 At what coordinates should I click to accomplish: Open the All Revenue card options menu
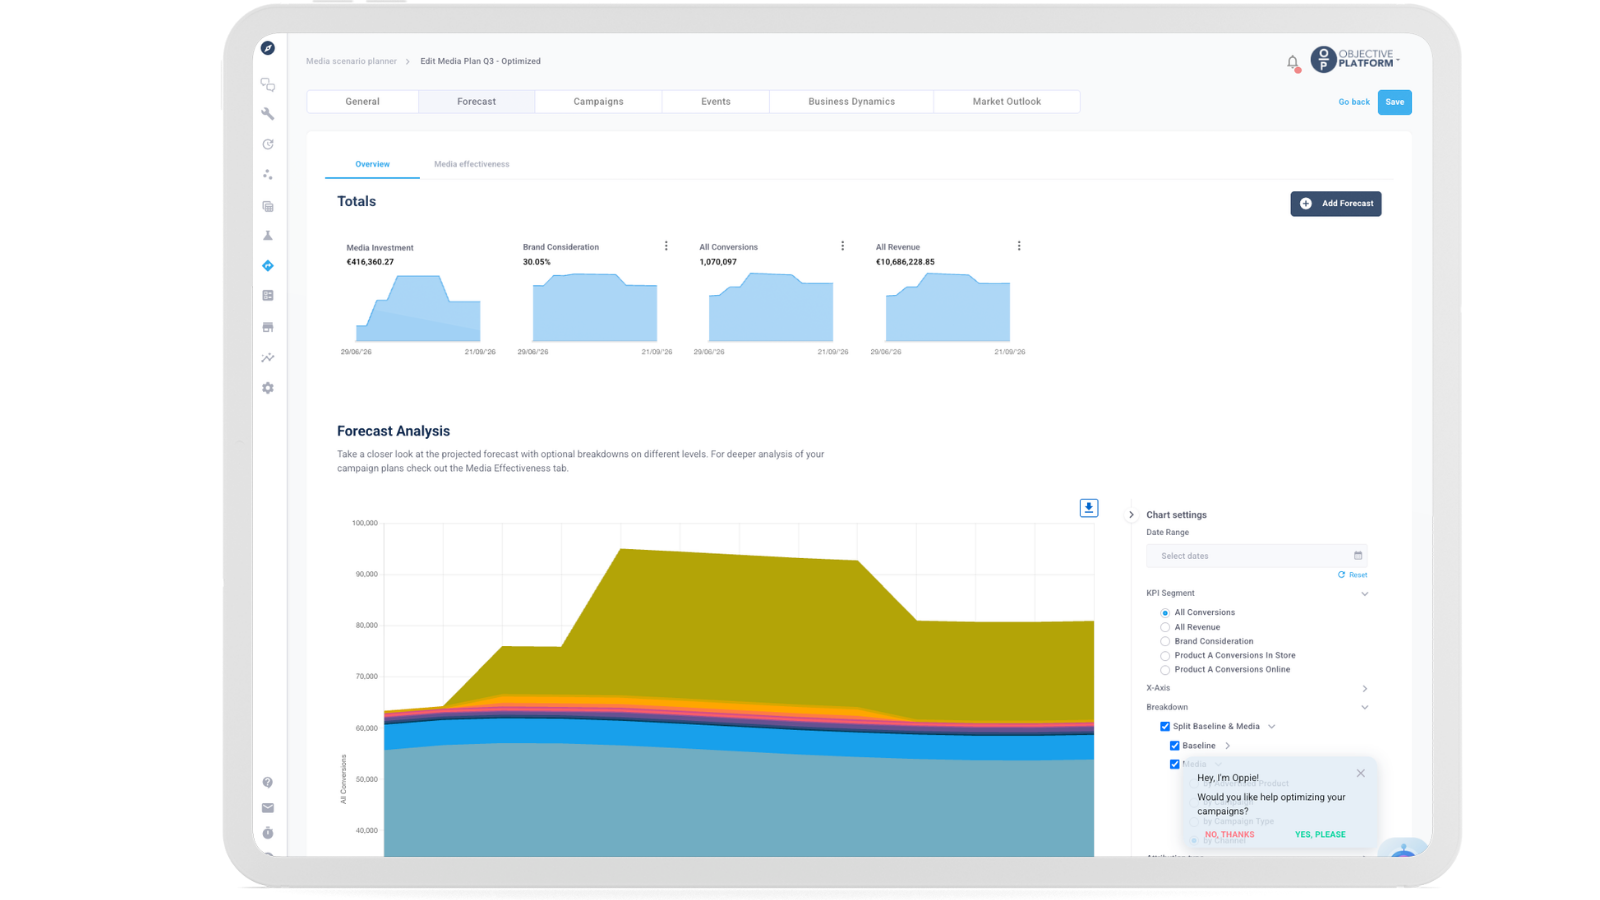pos(1019,246)
